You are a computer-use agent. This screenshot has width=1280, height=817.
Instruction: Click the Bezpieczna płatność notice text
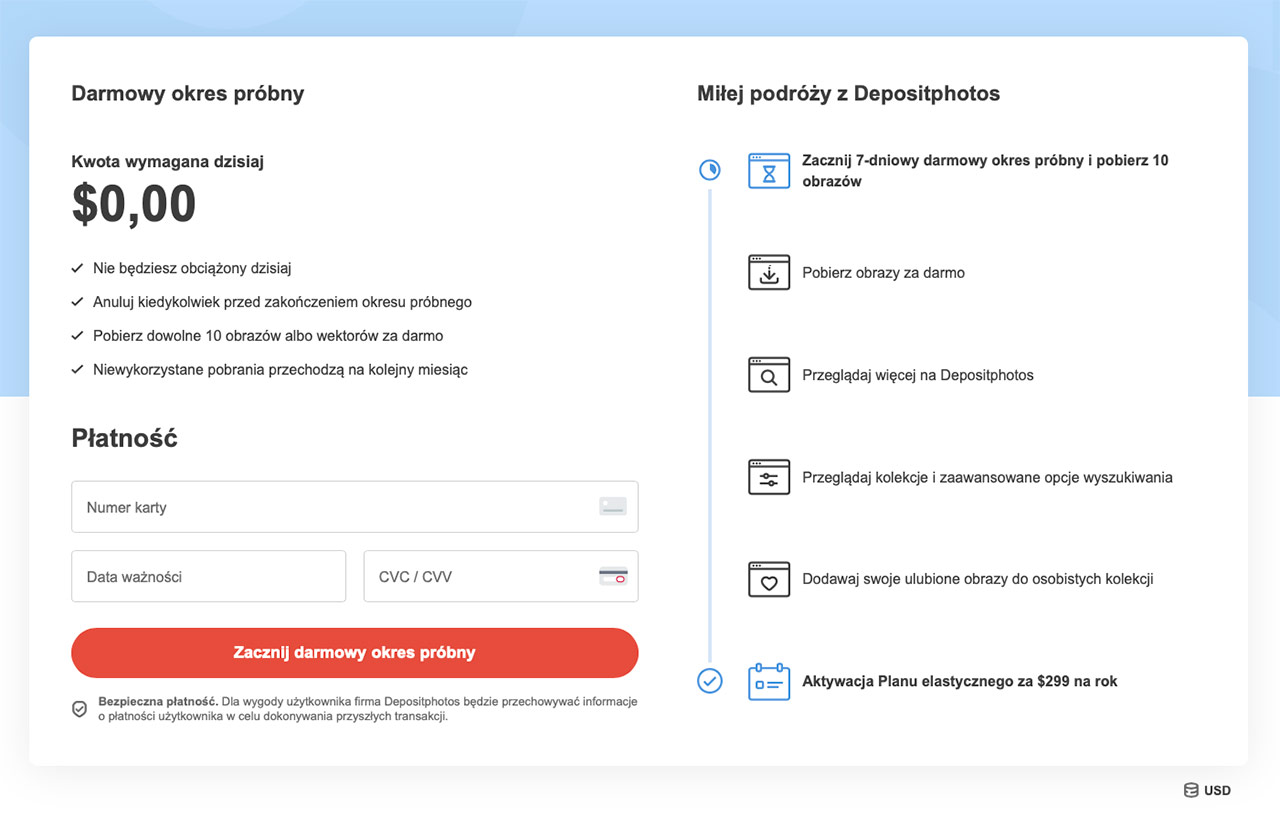pos(367,709)
